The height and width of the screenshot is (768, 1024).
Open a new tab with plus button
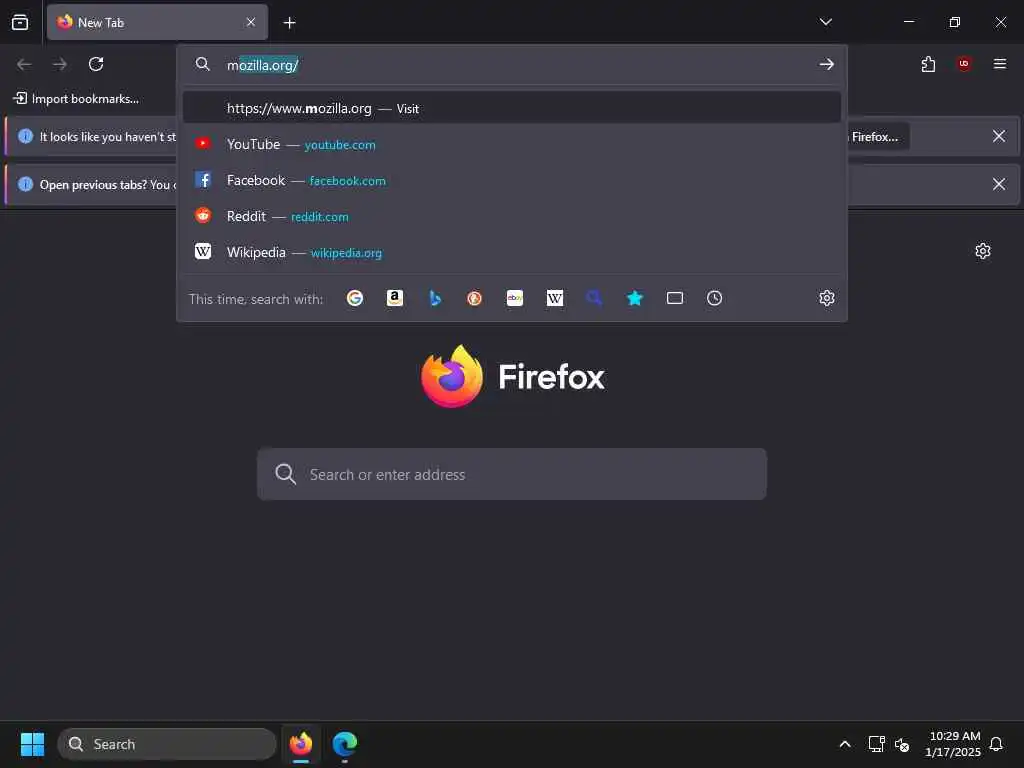[289, 23]
